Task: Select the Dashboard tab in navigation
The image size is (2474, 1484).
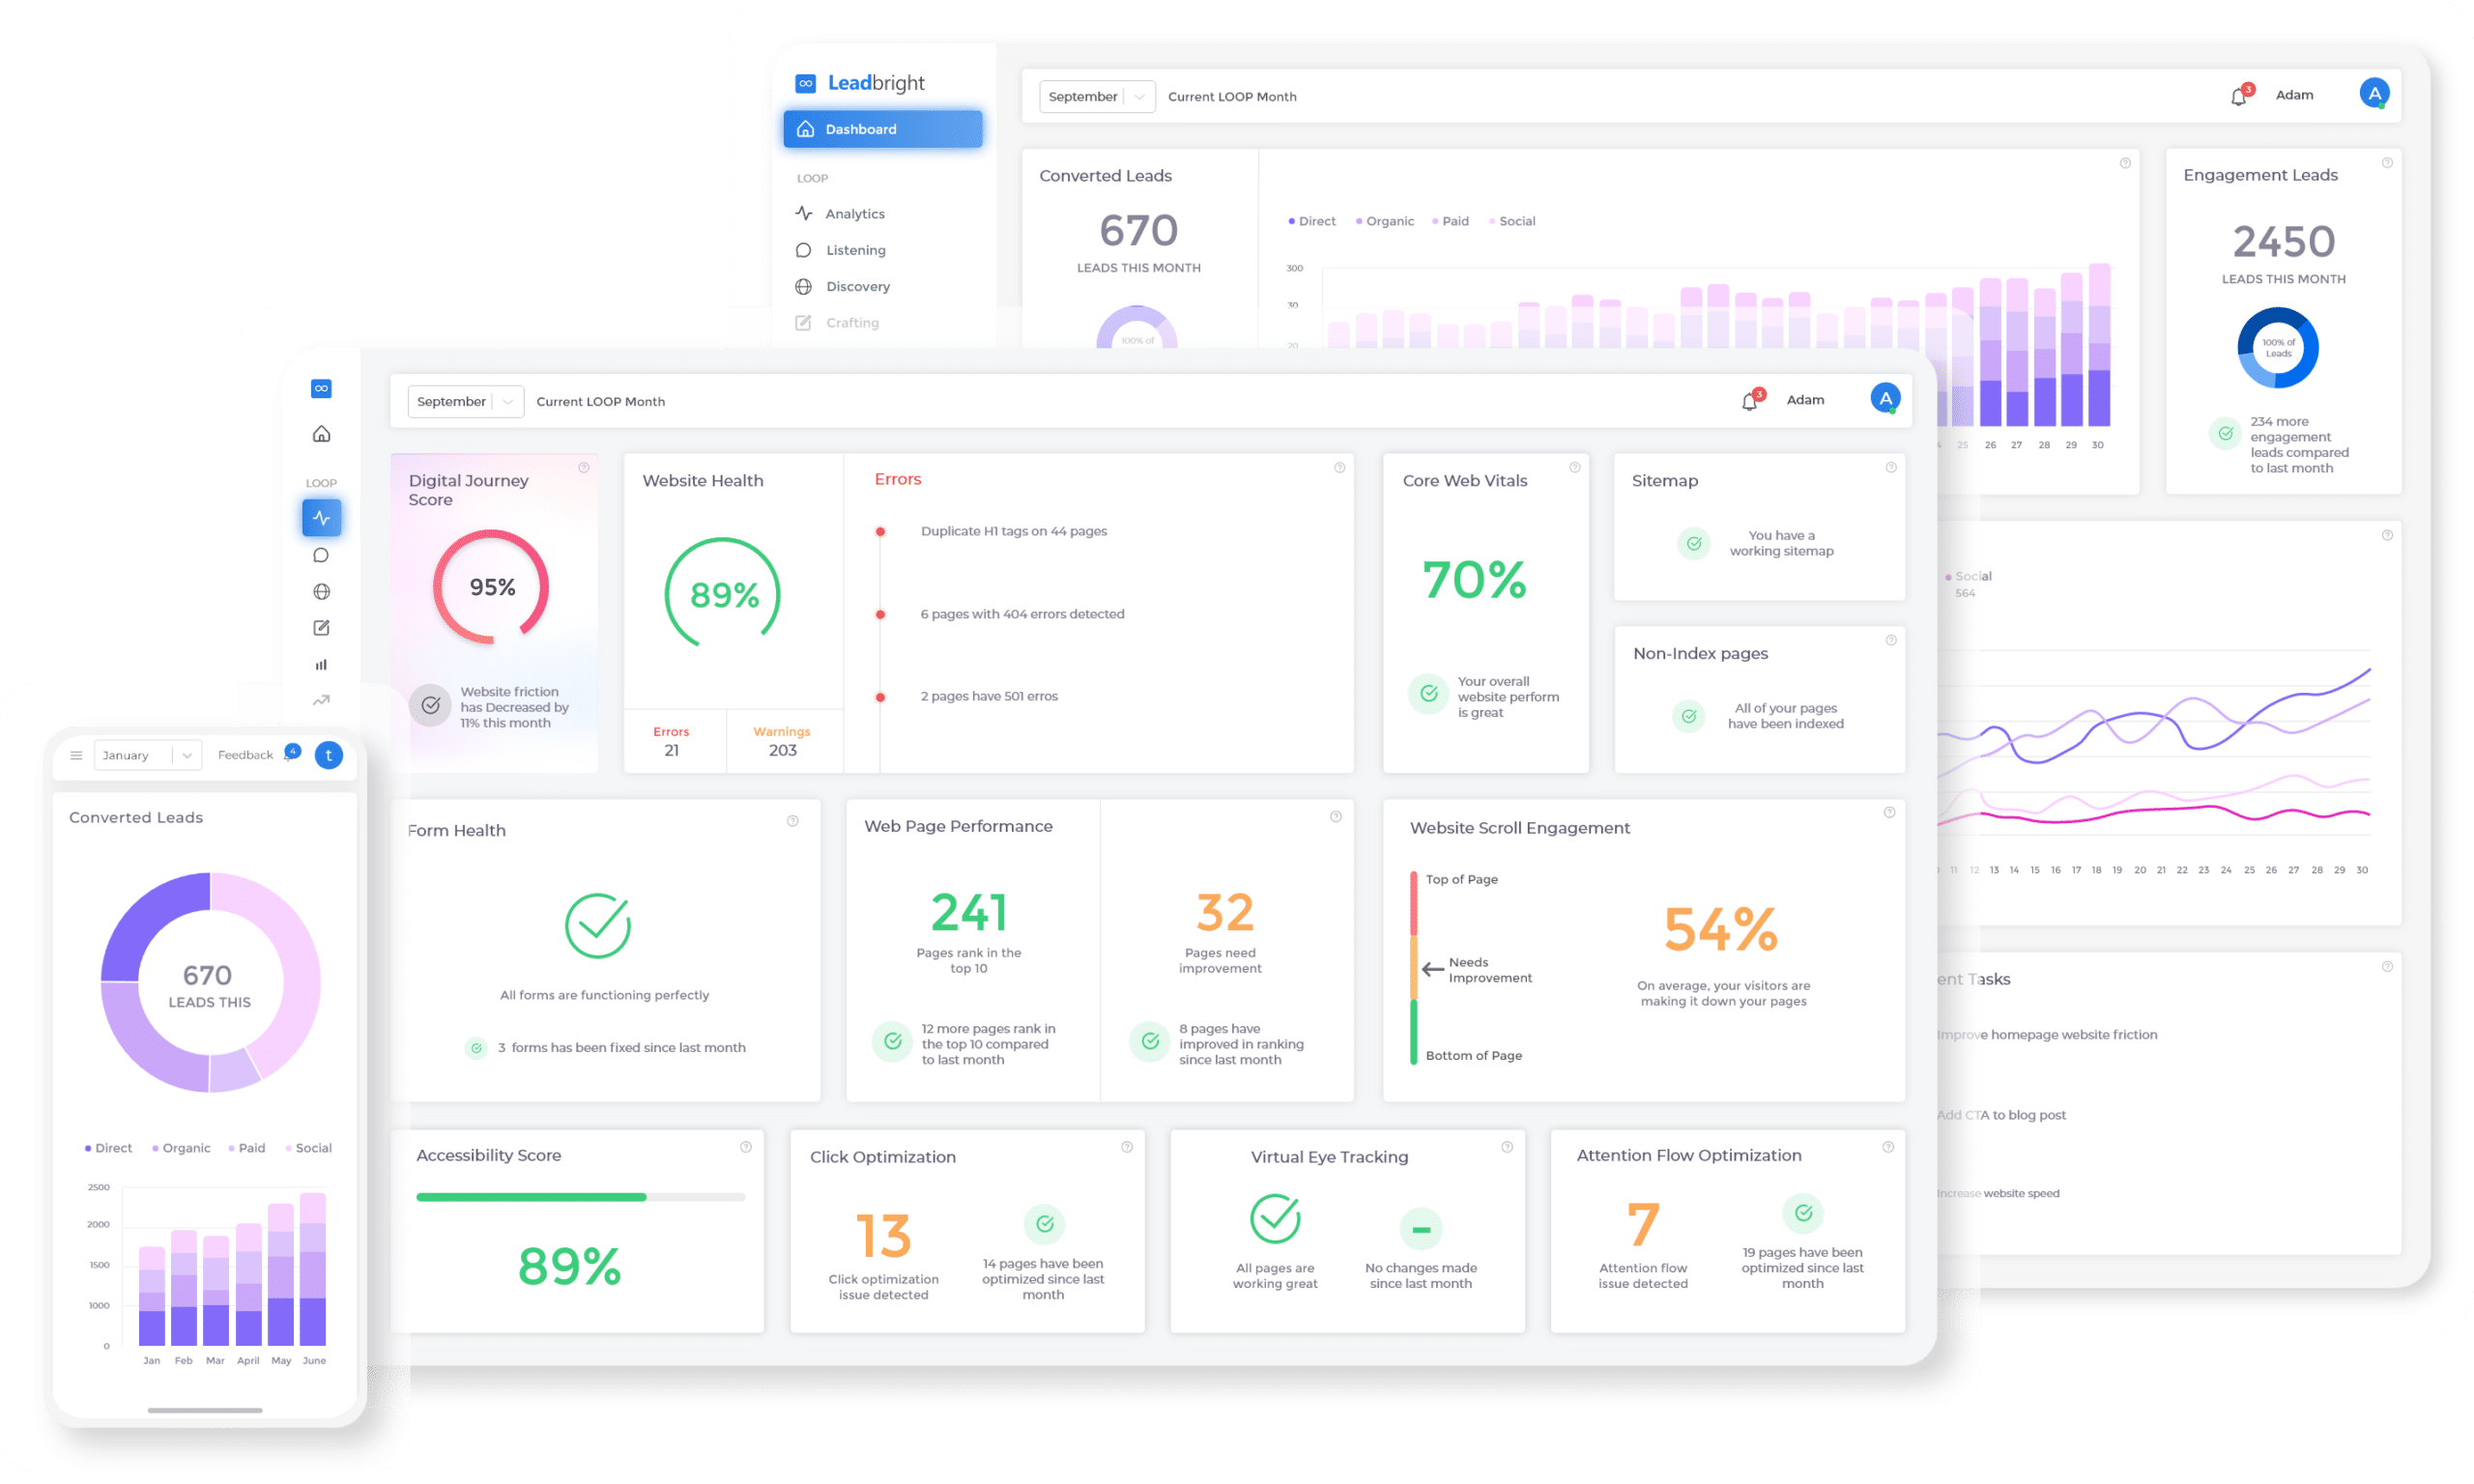Action: [883, 128]
